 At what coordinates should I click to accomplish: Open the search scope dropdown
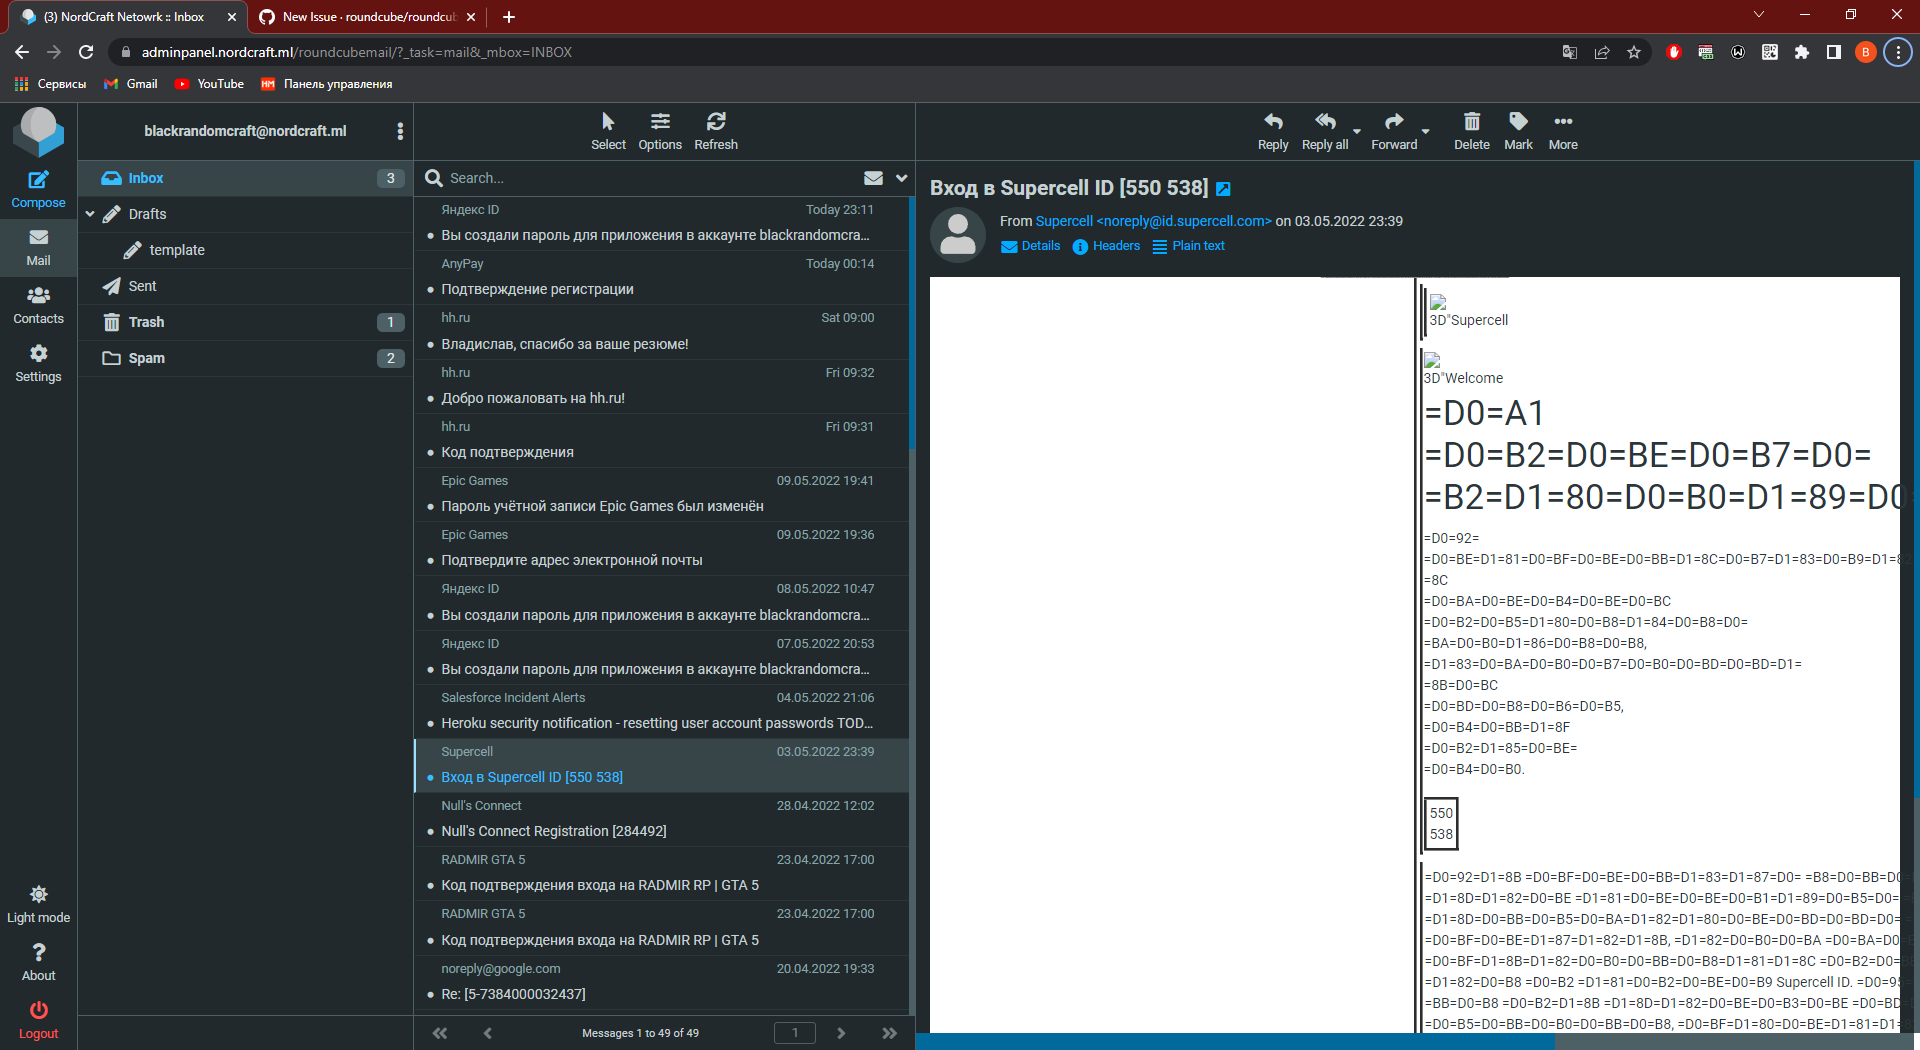click(901, 177)
